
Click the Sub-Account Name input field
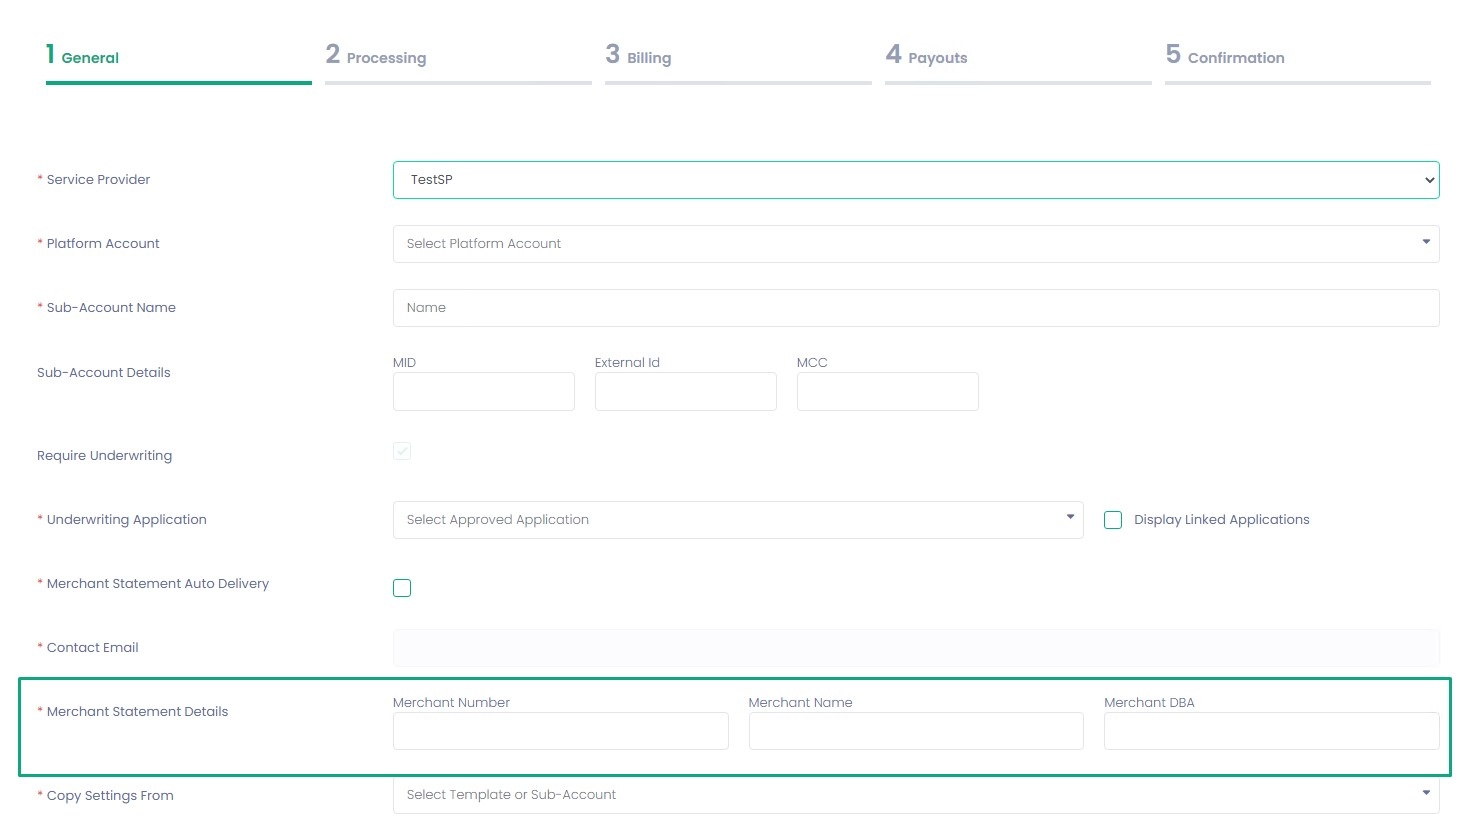point(915,308)
